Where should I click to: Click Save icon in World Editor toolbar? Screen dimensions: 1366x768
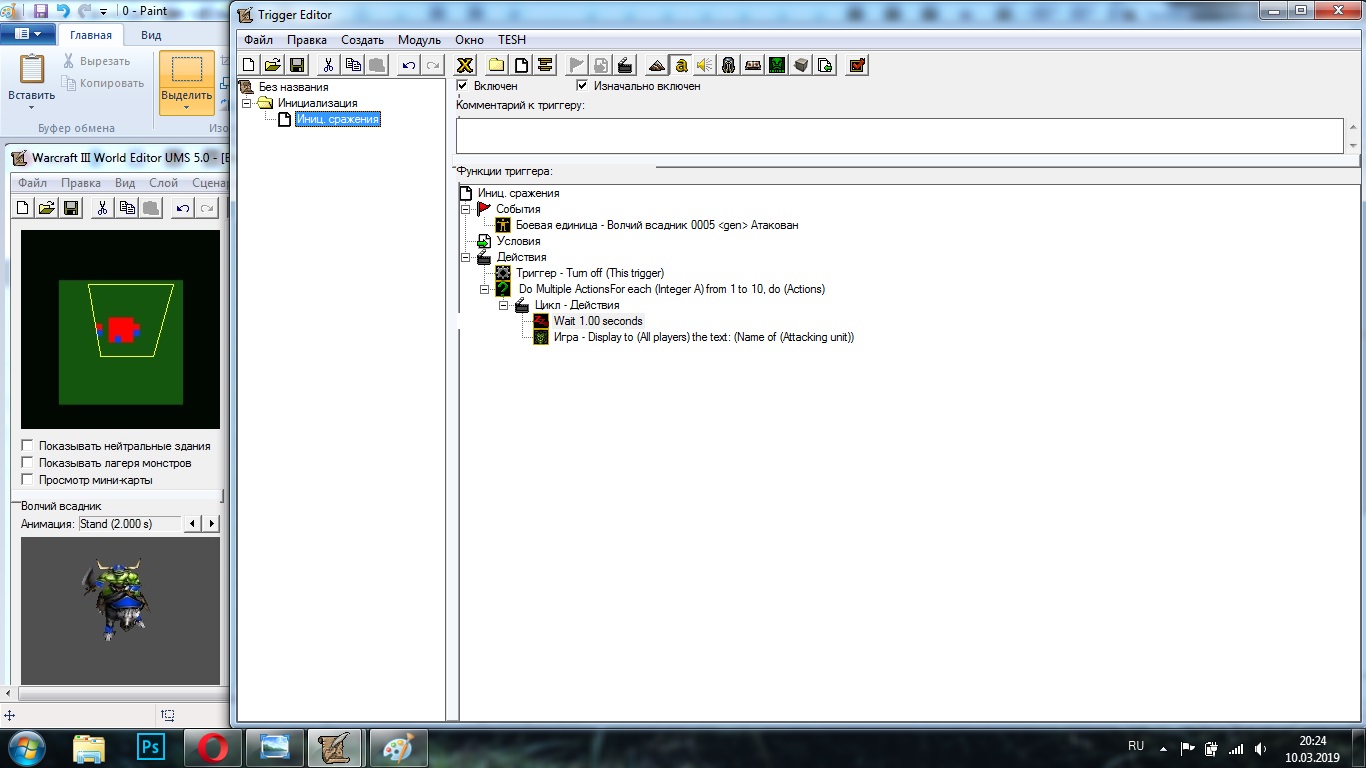coord(71,208)
